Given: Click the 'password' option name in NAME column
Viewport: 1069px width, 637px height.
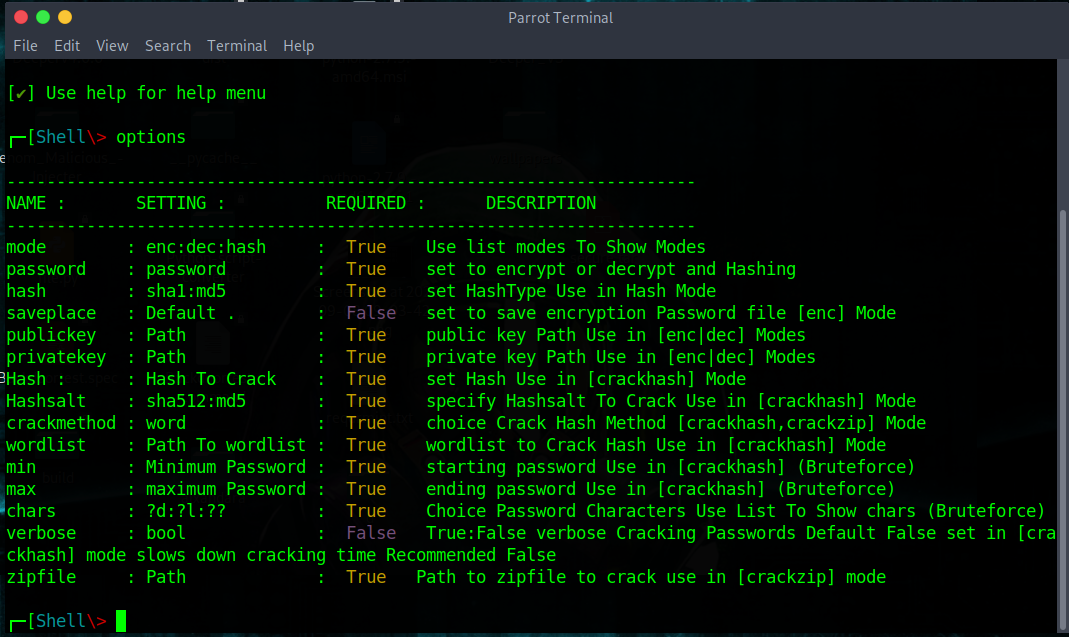Looking at the screenshot, I should point(46,269).
